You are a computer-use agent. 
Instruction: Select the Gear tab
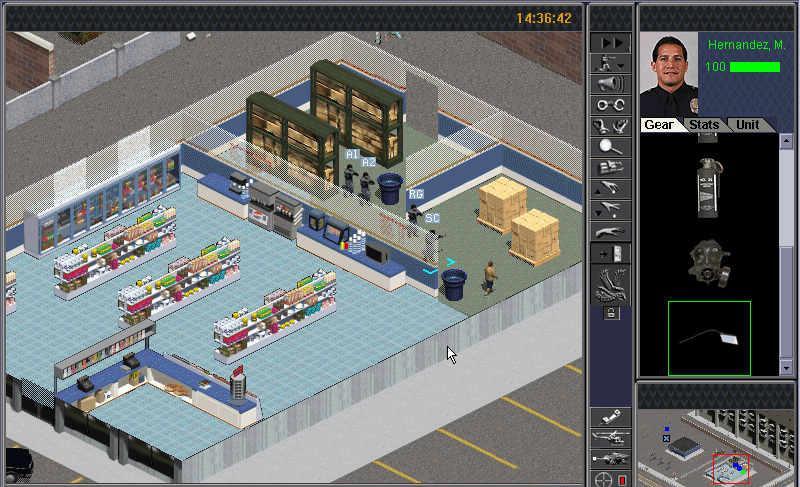pyautogui.click(x=659, y=125)
